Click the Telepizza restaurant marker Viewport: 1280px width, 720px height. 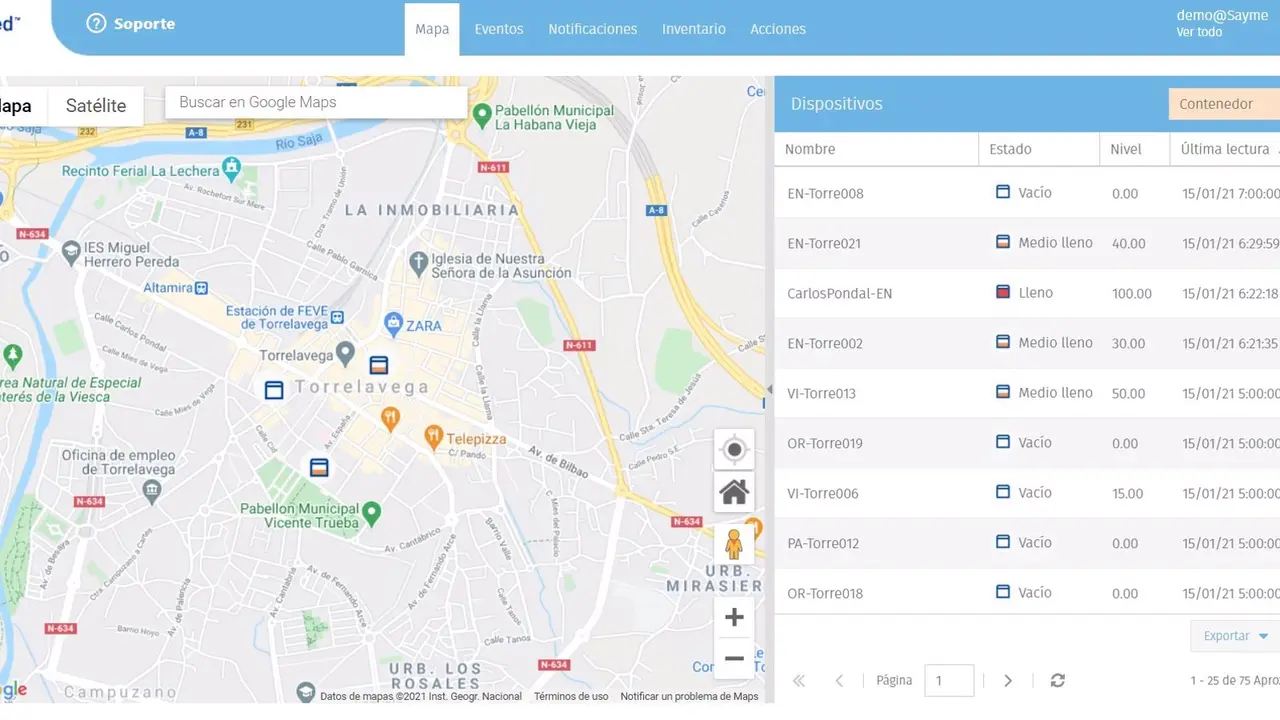coord(434,435)
